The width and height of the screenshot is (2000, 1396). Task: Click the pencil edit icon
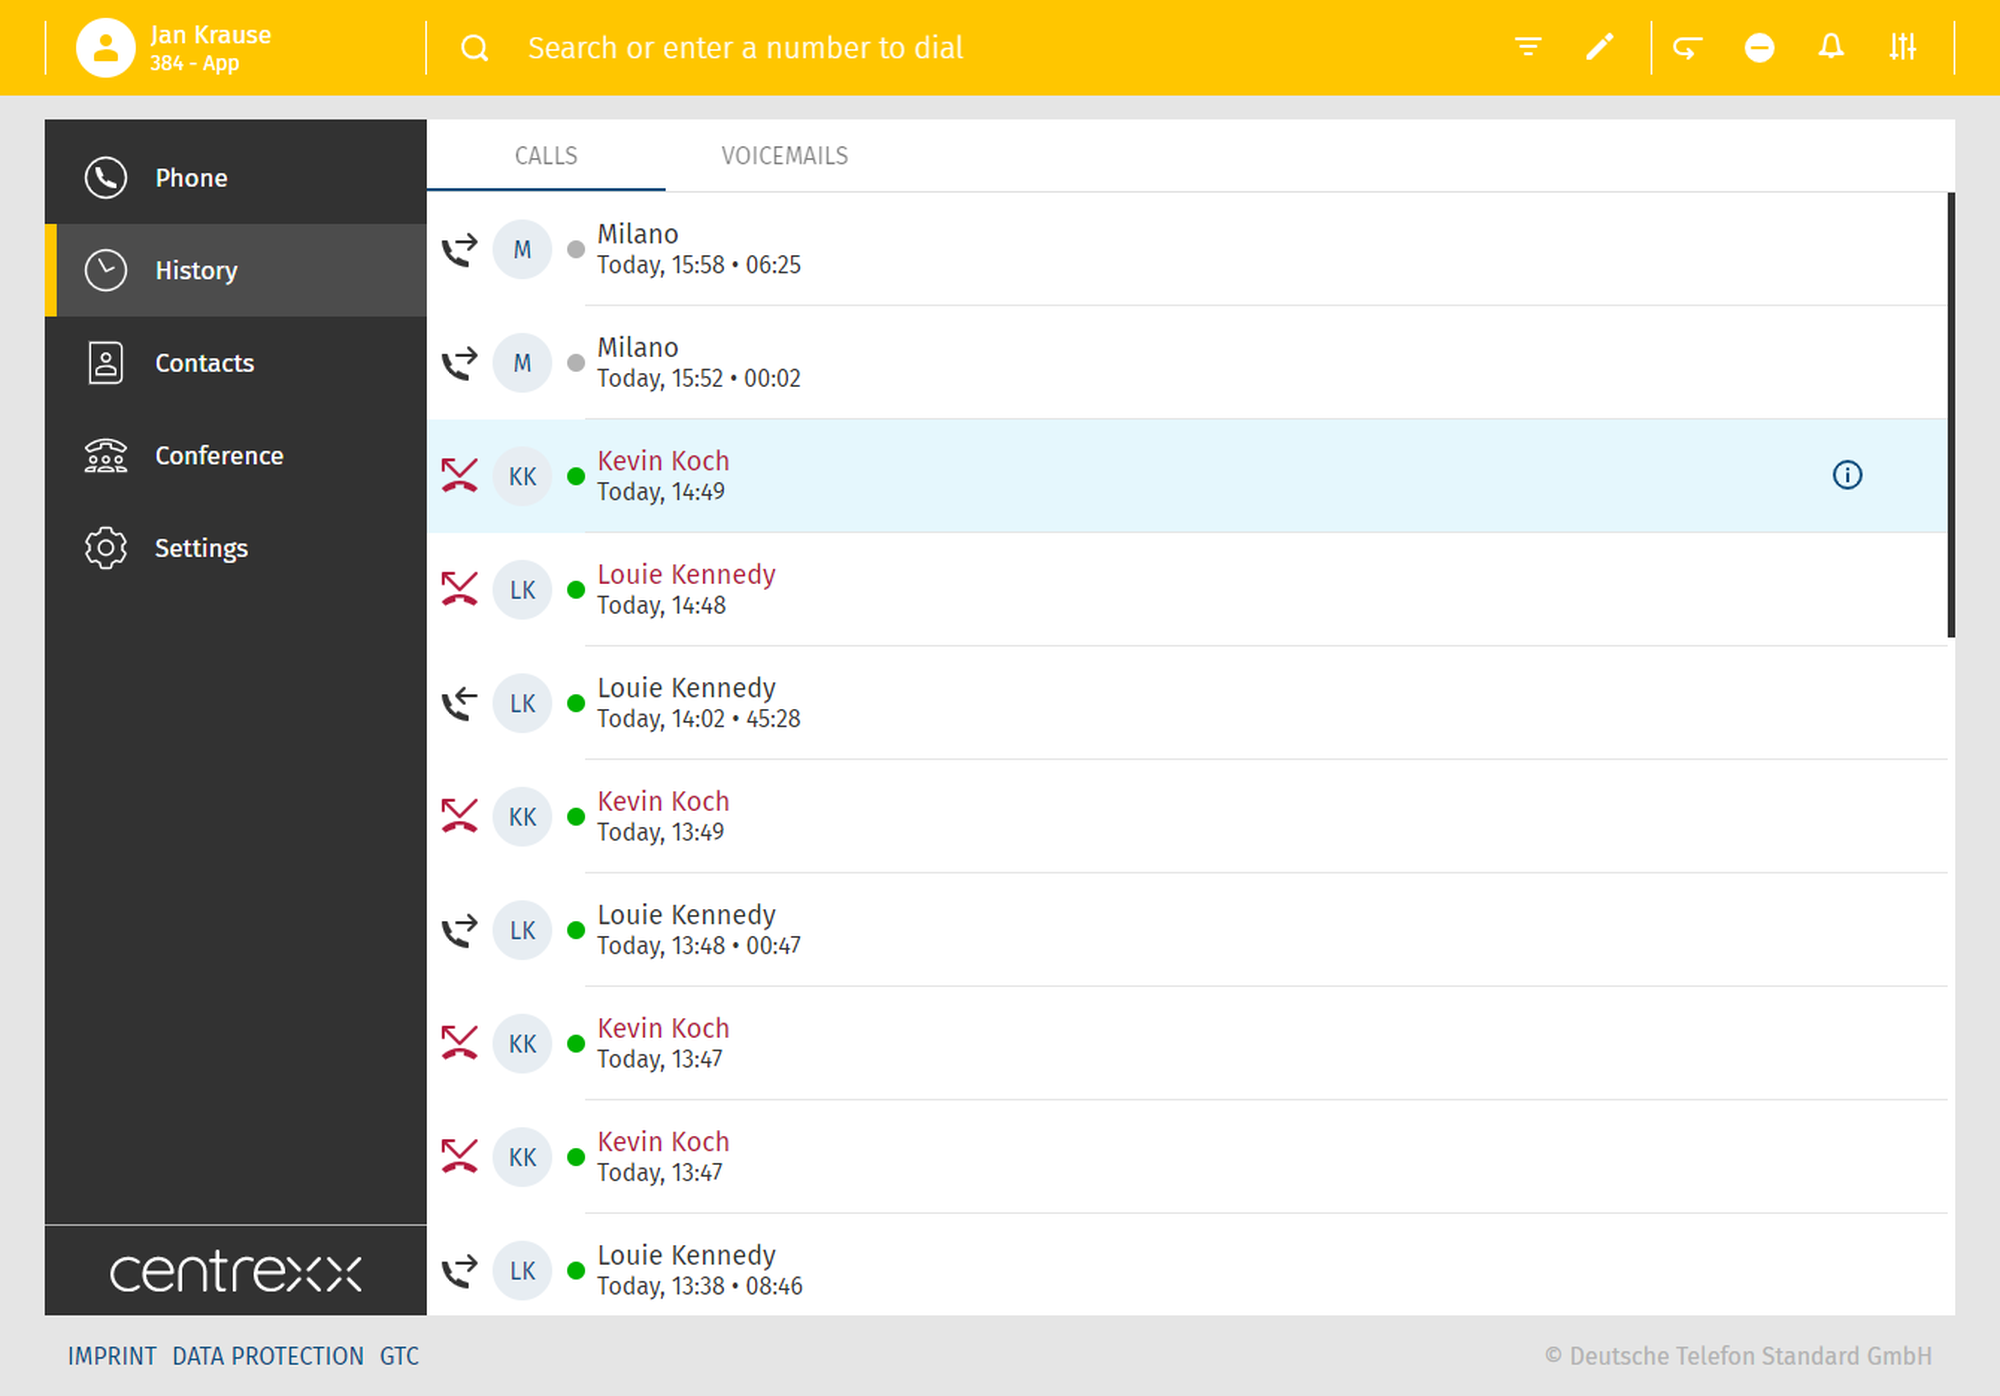1599,47
